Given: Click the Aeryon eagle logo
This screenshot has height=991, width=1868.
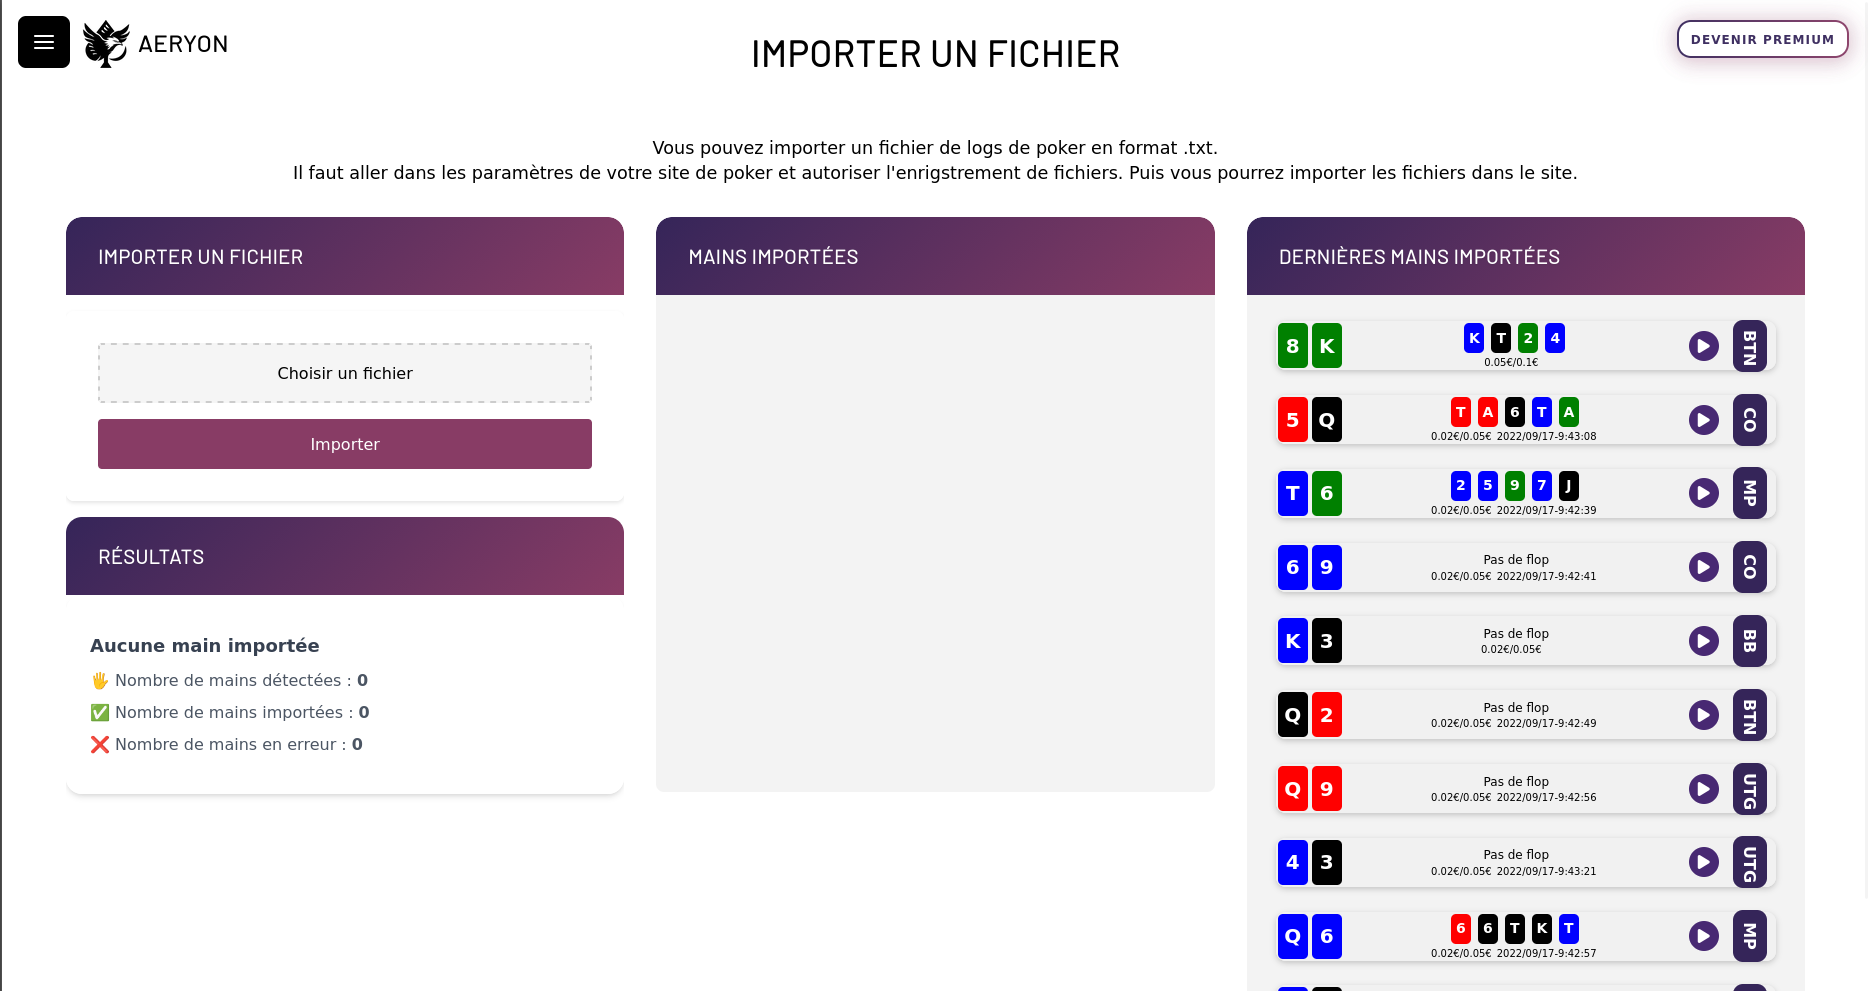Looking at the screenshot, I should click(106, 42).
